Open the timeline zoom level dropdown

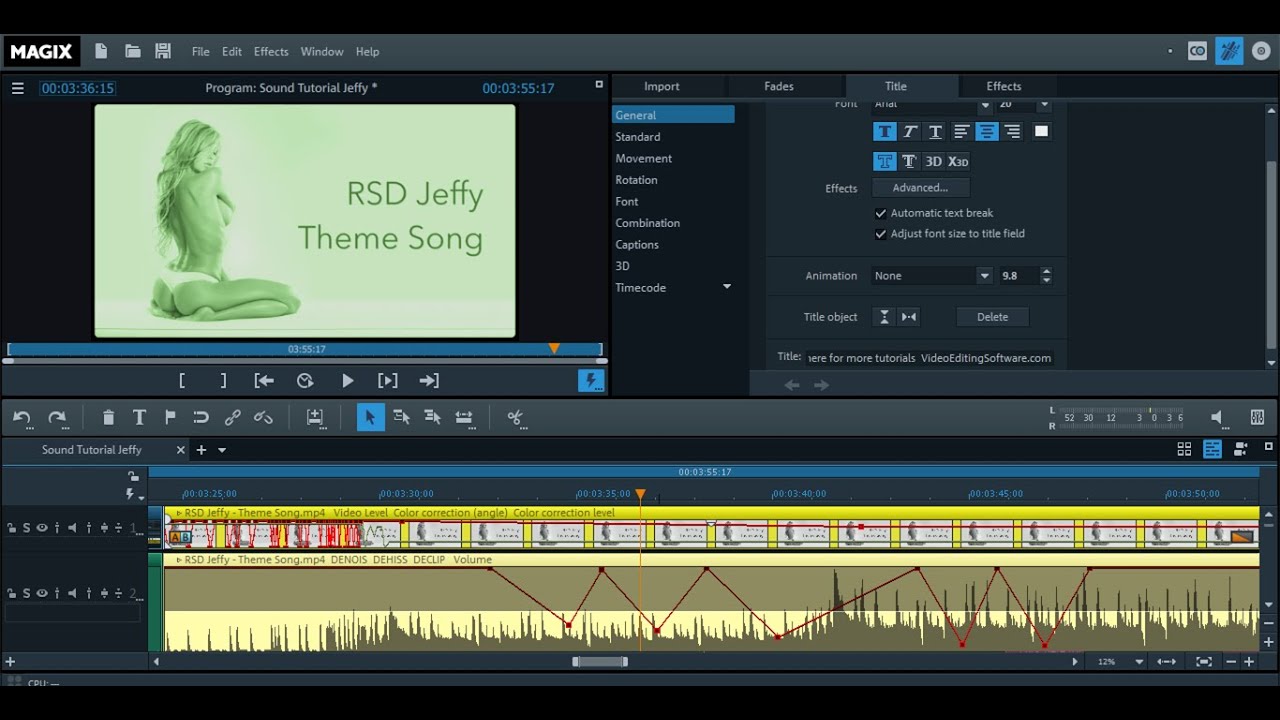[x=1140, y=662]
